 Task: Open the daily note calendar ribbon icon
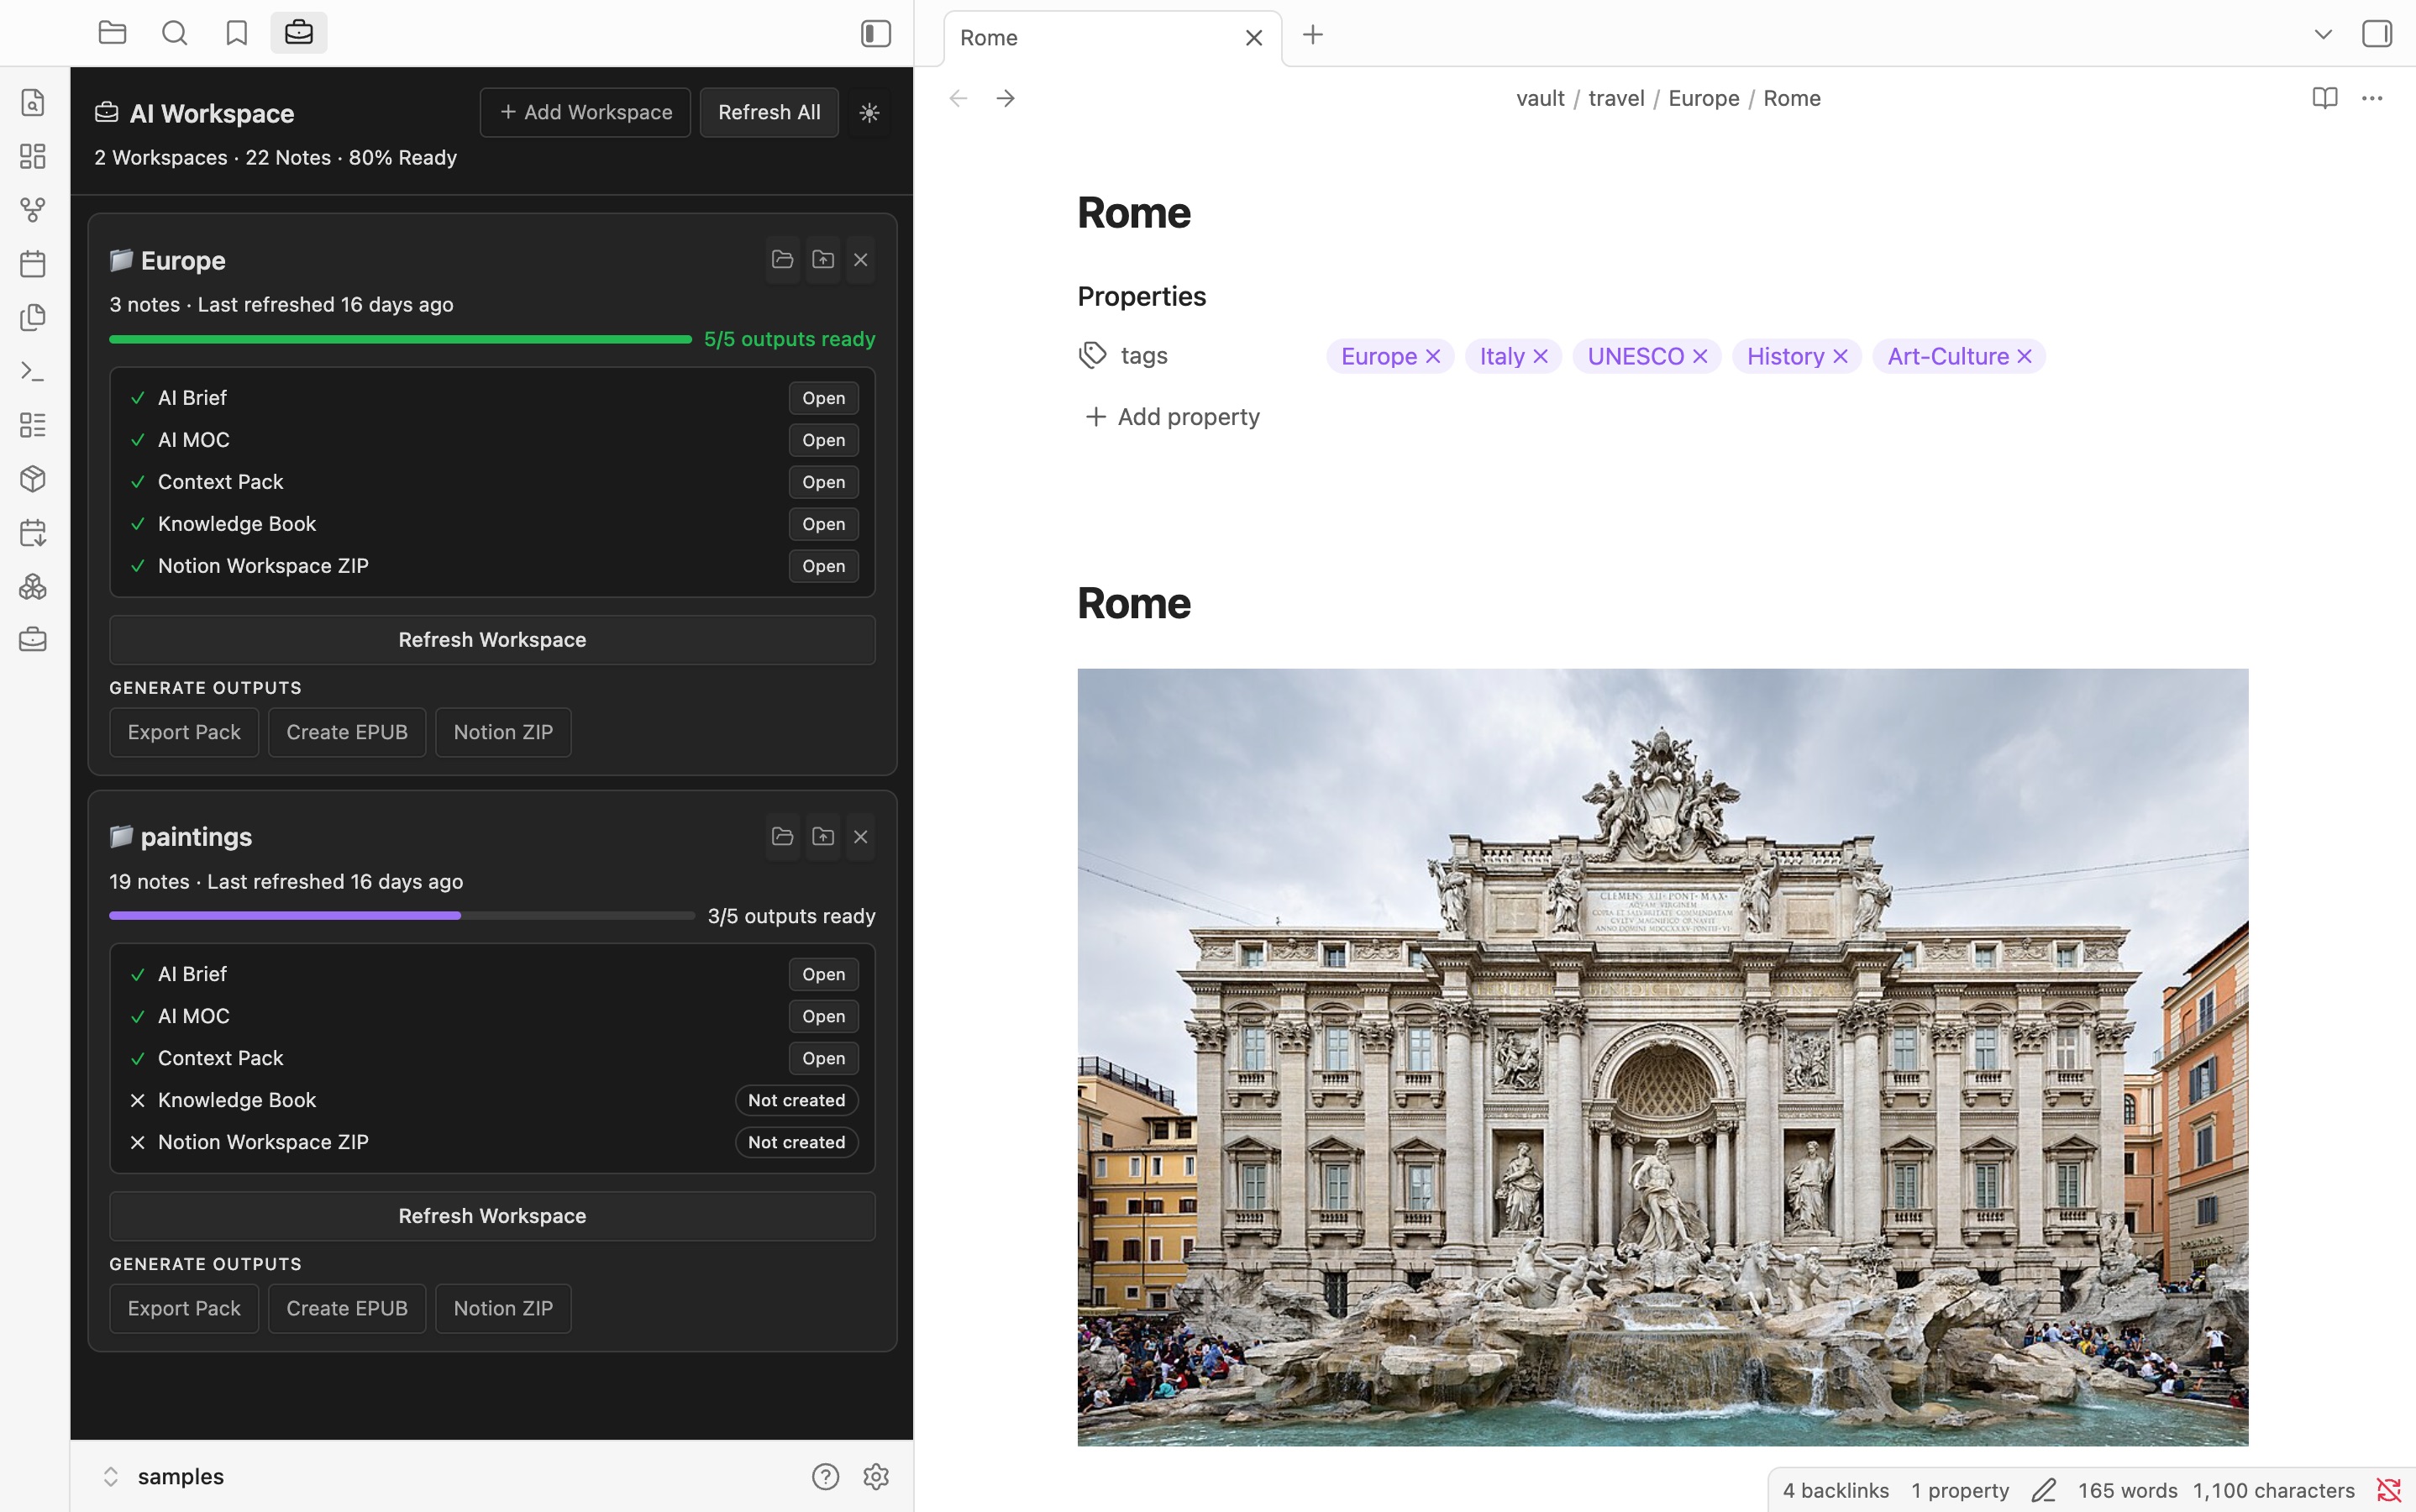coord(33,263)
